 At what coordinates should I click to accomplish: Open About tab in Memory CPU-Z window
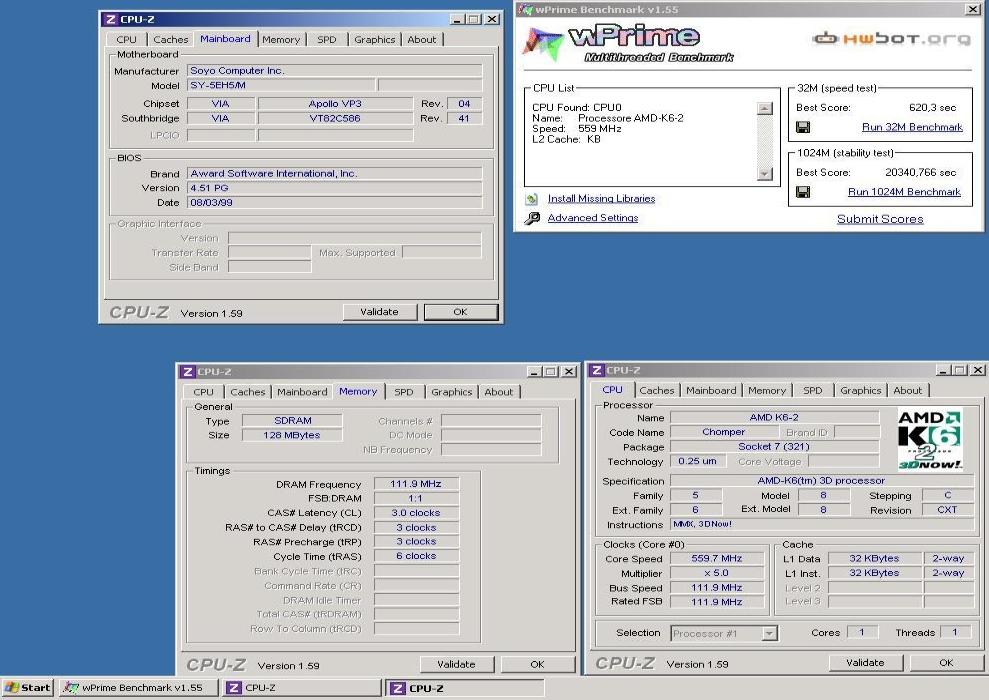(498, 392)
